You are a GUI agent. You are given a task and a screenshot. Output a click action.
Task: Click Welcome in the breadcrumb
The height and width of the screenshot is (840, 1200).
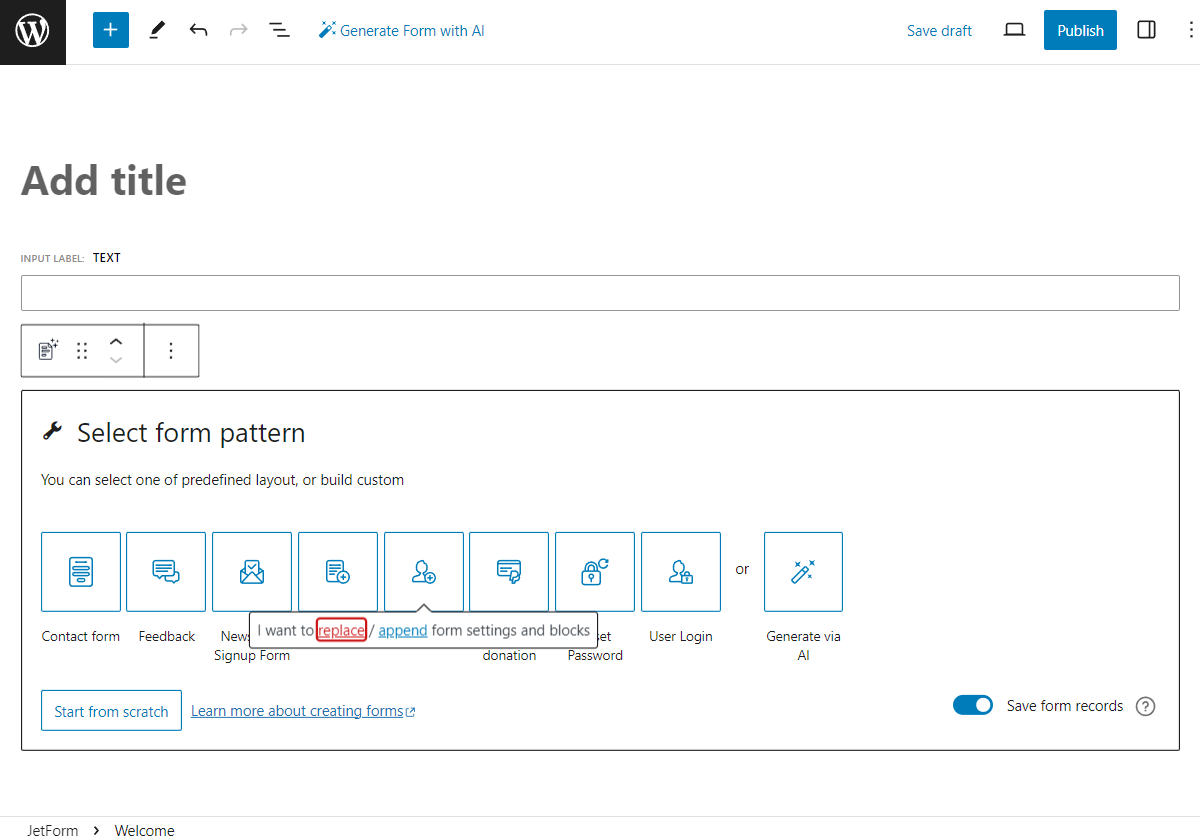point(144,830)
